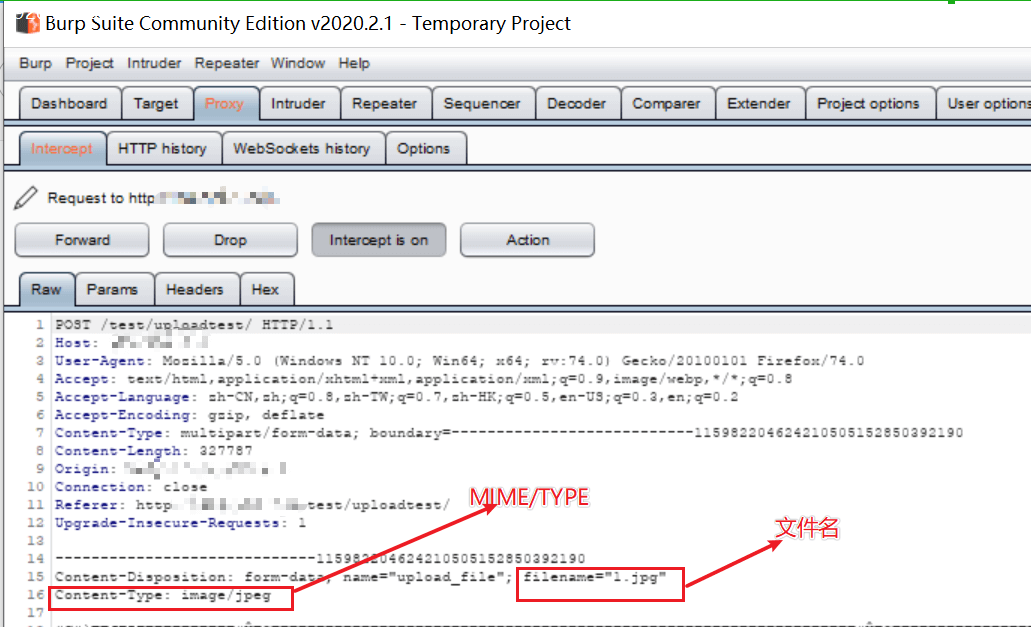1031x627 pixels.
Task: Click the POST /test/uploadtest/ request line
Action: coord(194,325)
